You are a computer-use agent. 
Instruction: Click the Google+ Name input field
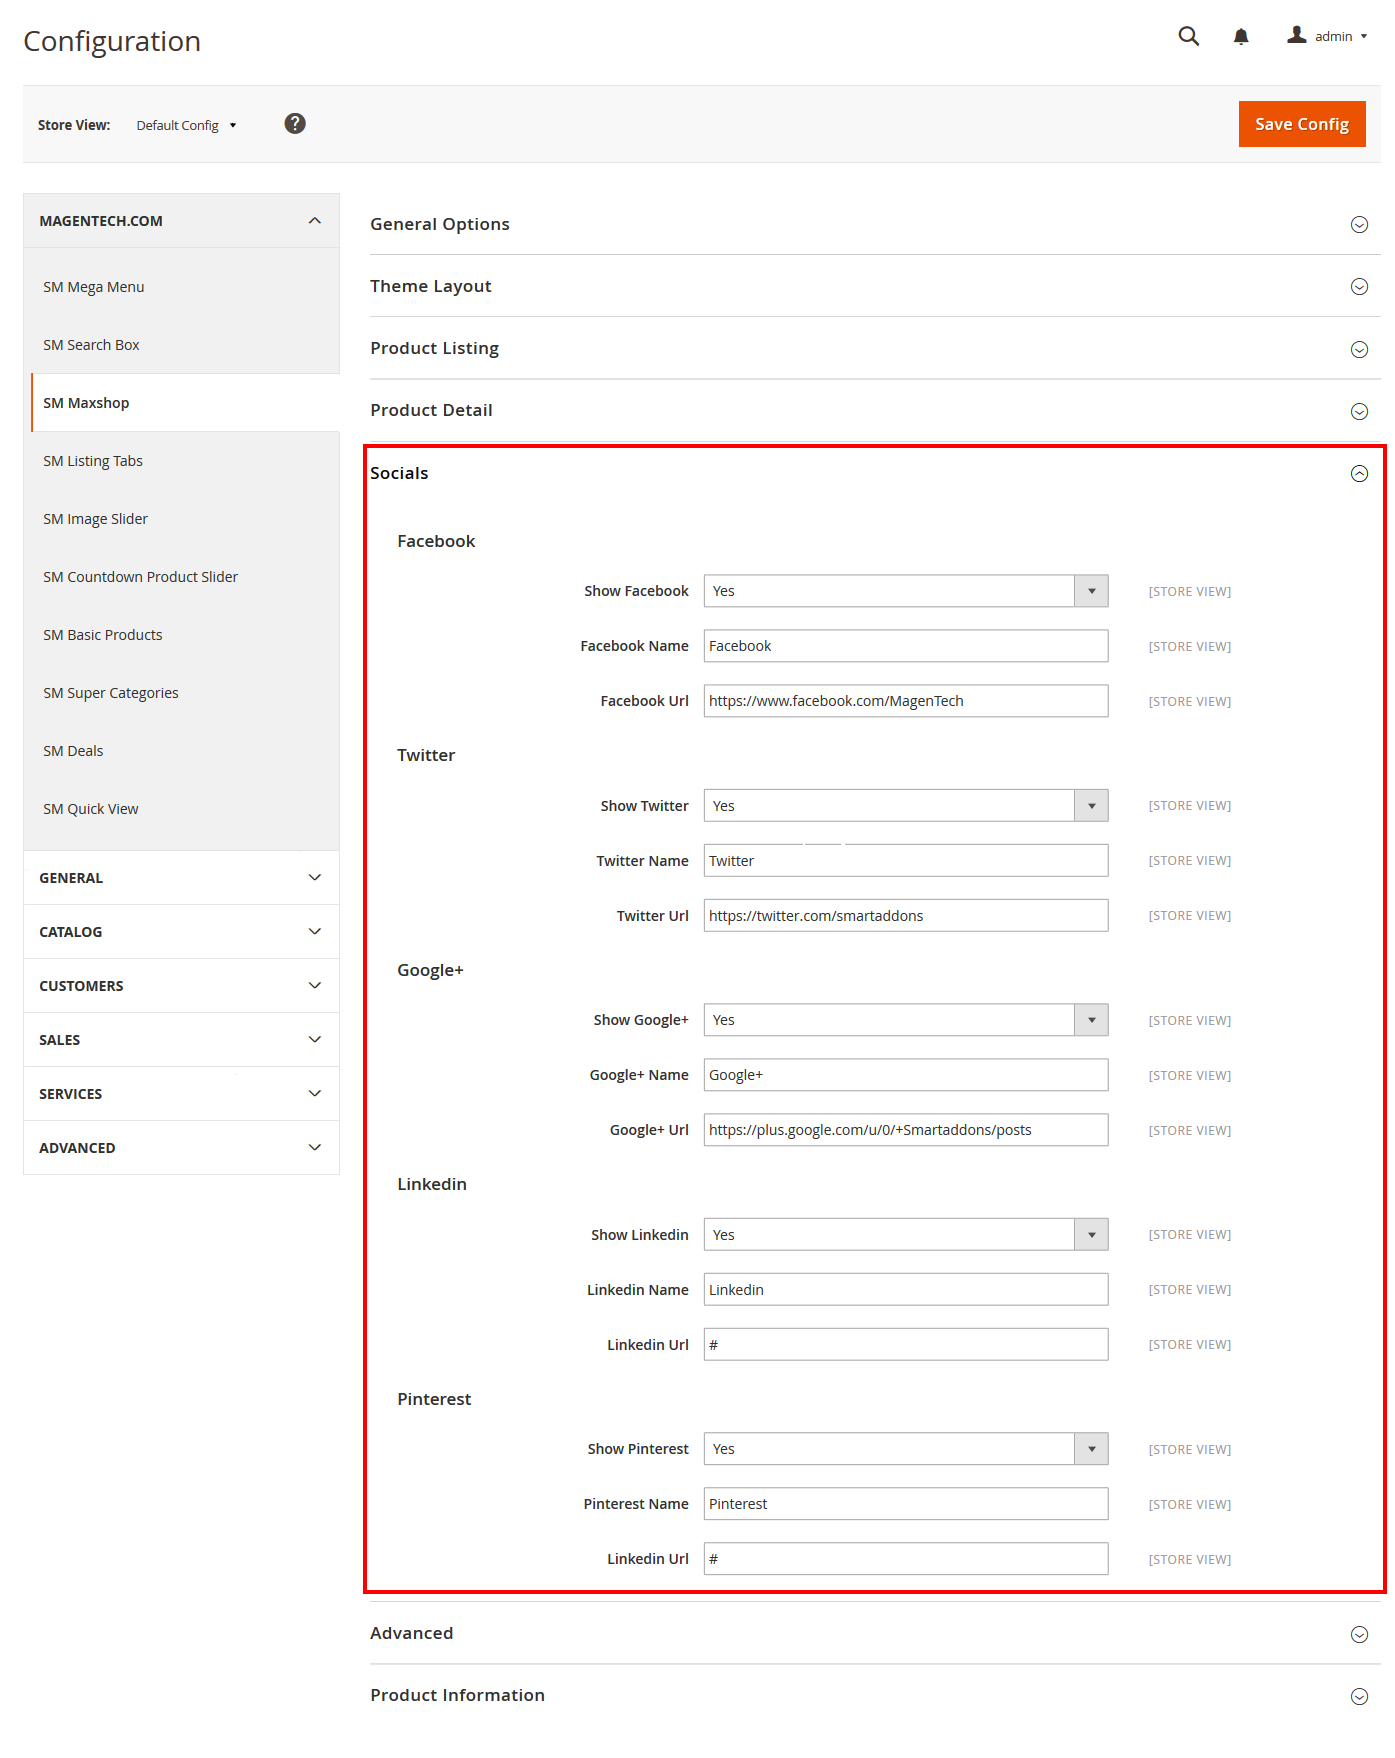tap(906, 1075)
